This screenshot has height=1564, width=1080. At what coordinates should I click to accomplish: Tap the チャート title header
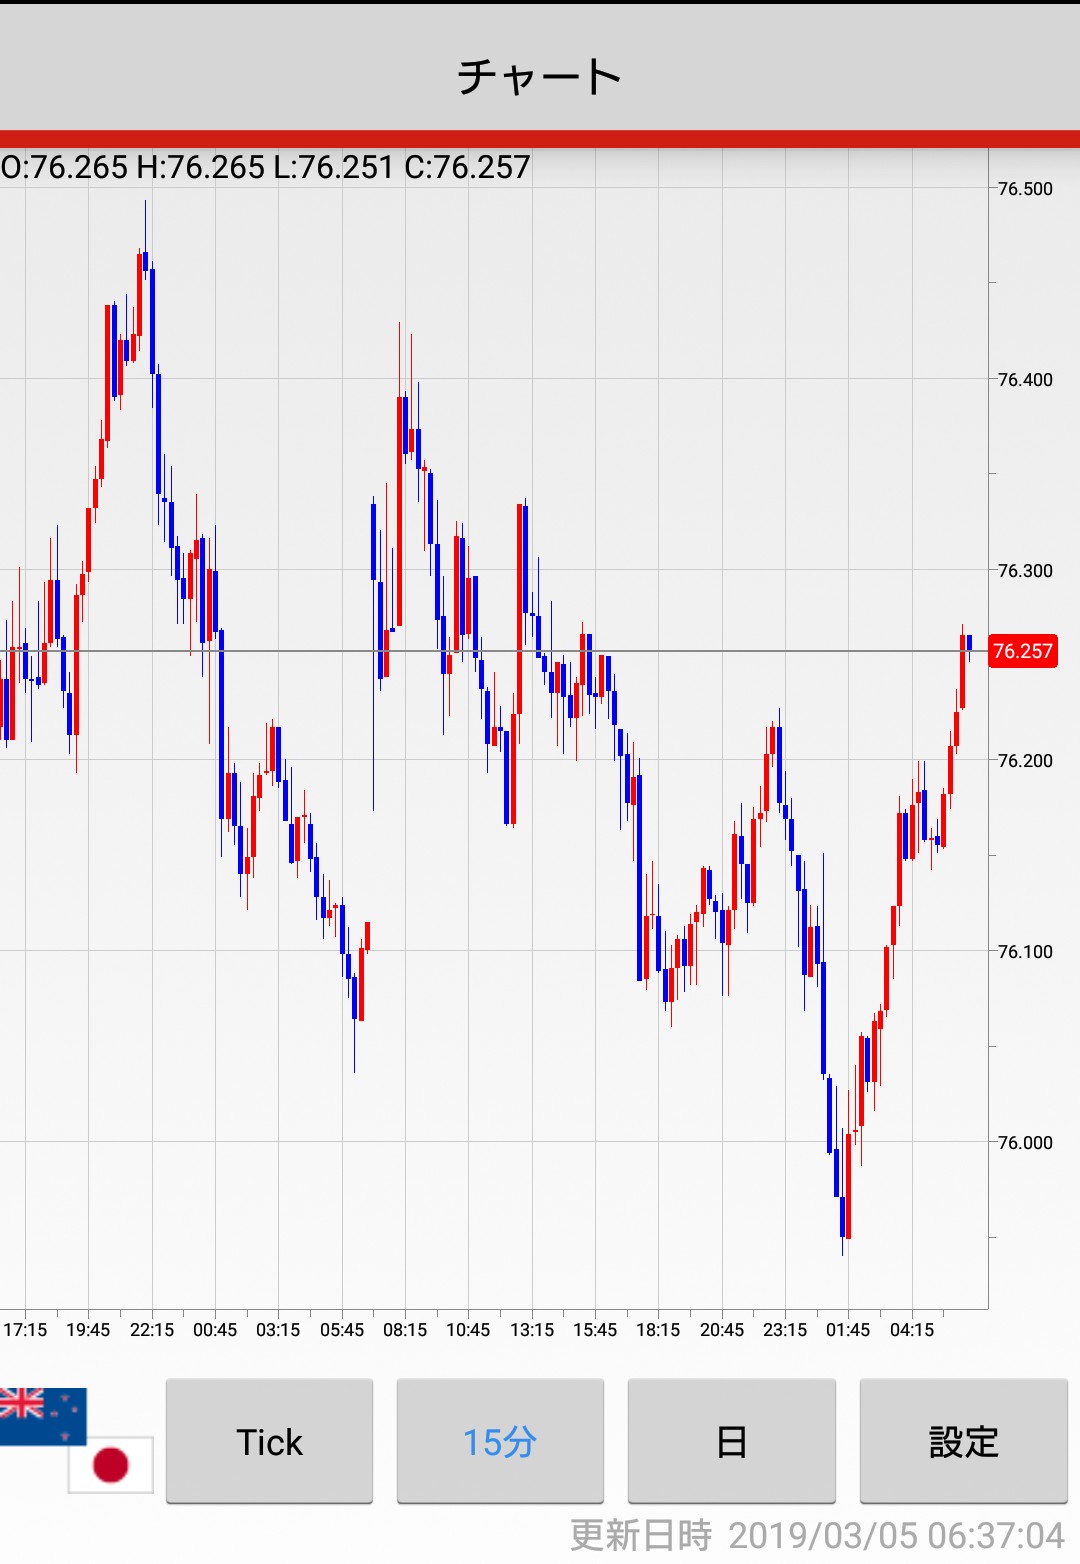(540, 76)
